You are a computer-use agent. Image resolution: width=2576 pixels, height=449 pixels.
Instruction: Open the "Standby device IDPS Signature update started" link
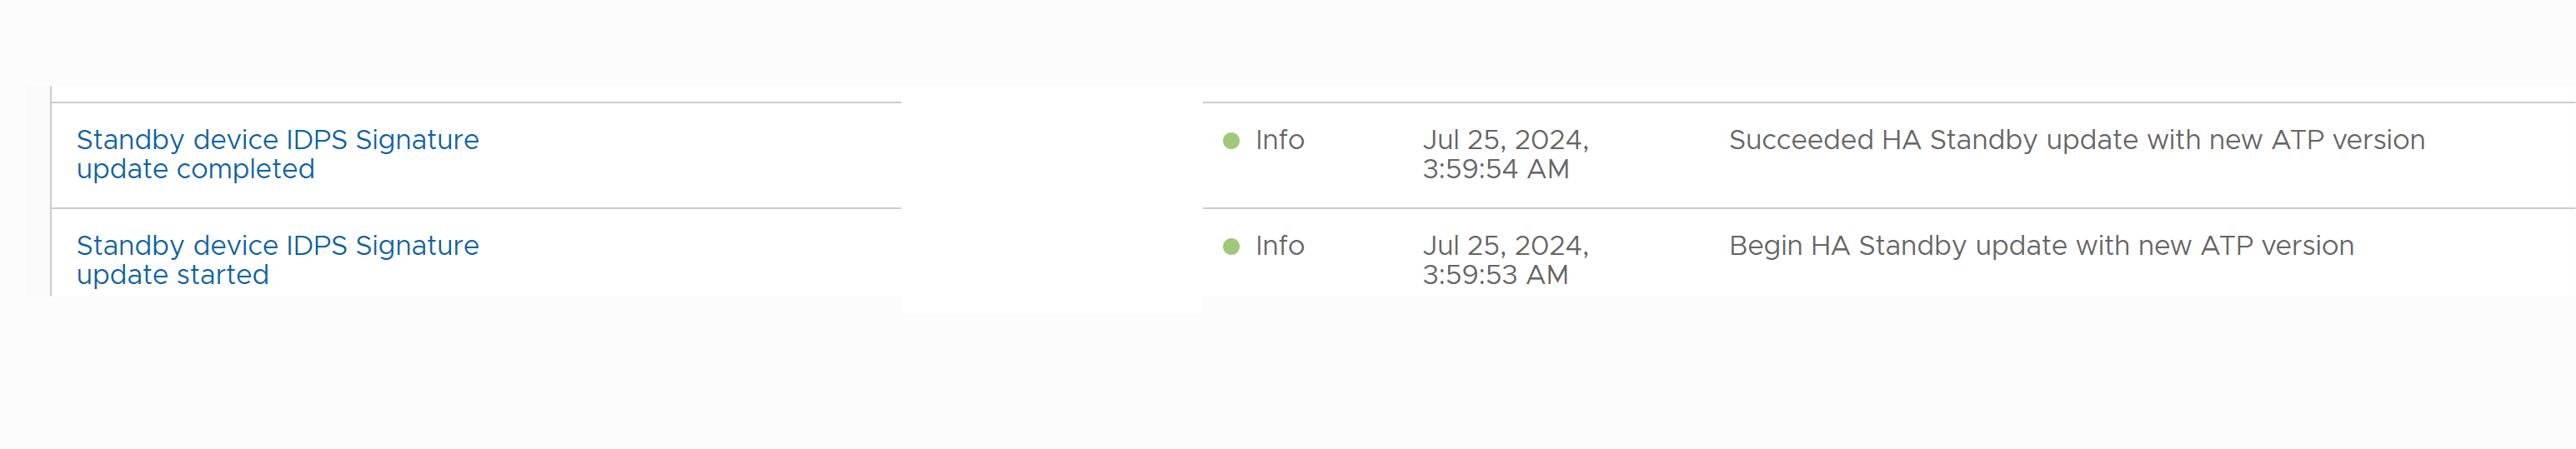pos(277,260)
